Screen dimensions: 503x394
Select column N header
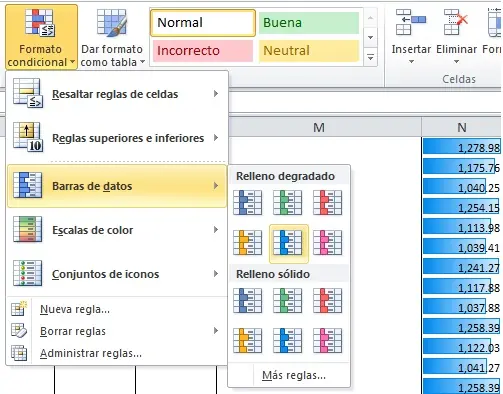[462, 127]
